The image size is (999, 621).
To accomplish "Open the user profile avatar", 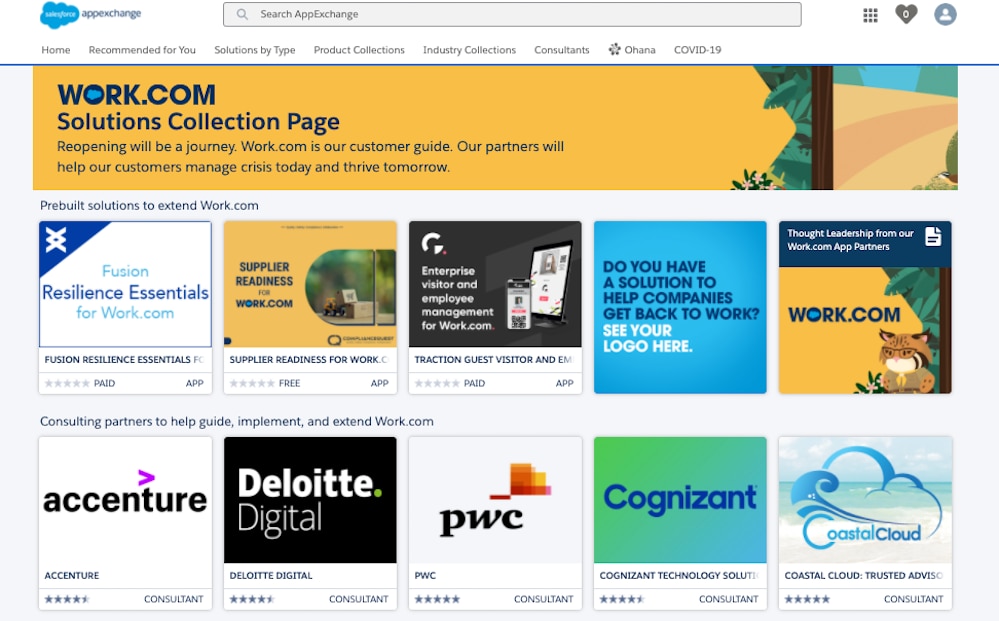I will point(945,14).
